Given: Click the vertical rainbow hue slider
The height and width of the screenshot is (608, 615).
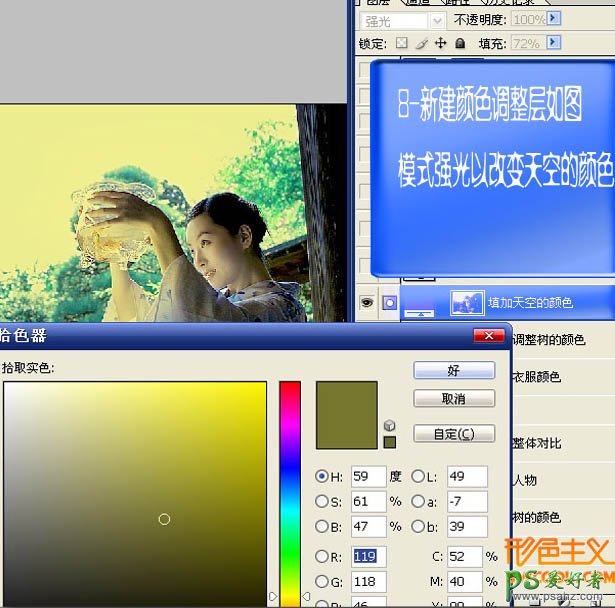Looking at the screenshot, I should point(290,490).
